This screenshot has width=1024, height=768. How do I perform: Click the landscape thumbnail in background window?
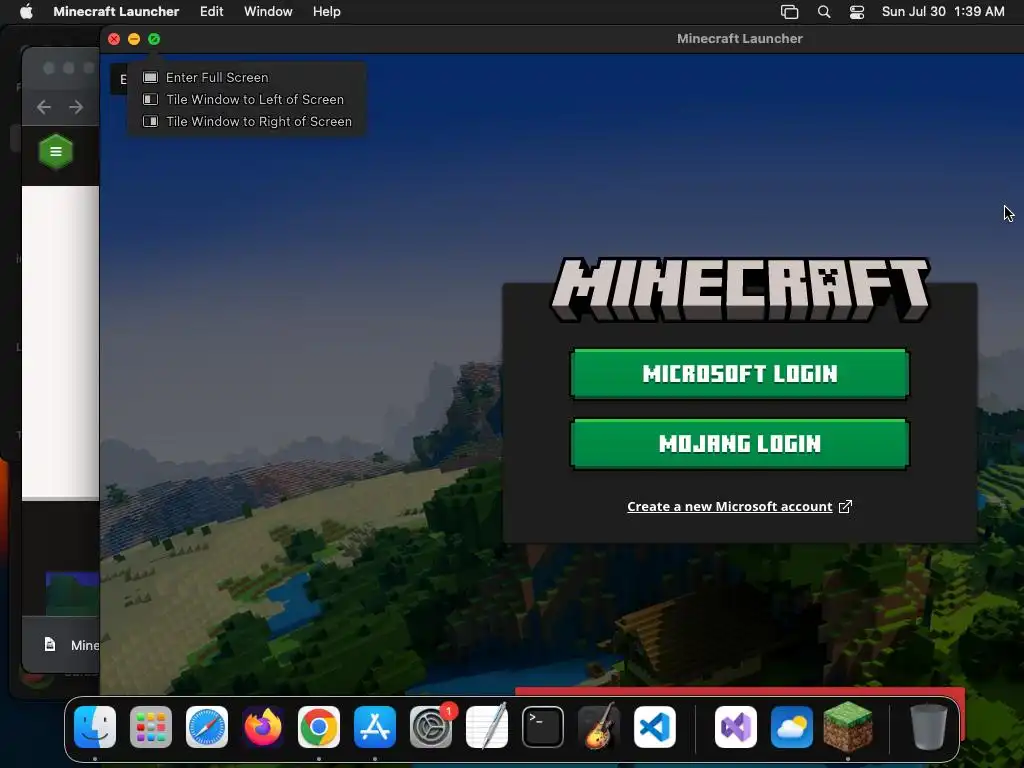[x=72, y=594]
